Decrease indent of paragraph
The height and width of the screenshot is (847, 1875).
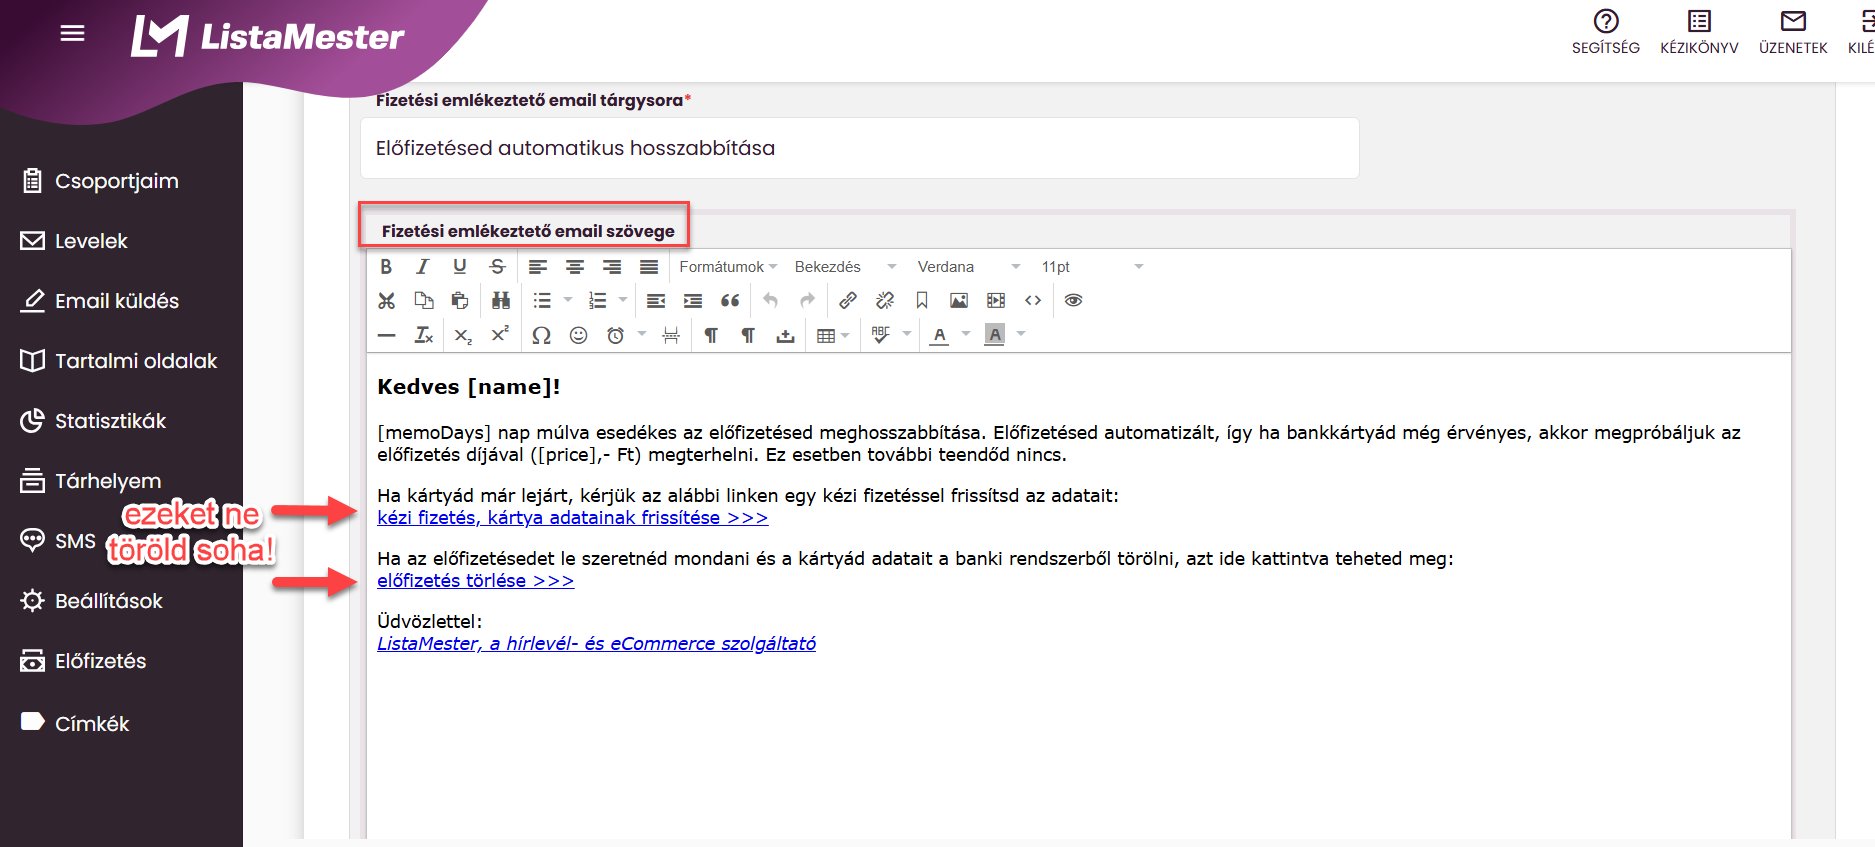coord(656,301)
